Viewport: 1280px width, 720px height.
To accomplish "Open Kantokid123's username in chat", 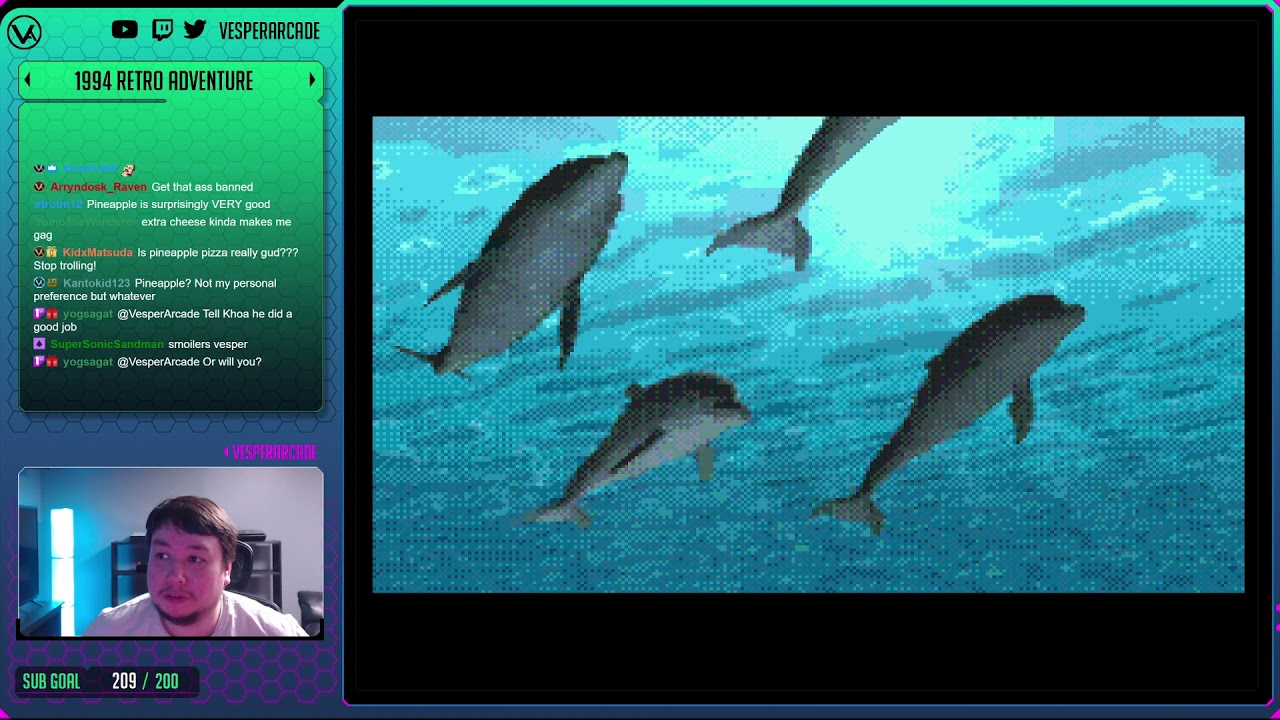I will coord(96,283).
